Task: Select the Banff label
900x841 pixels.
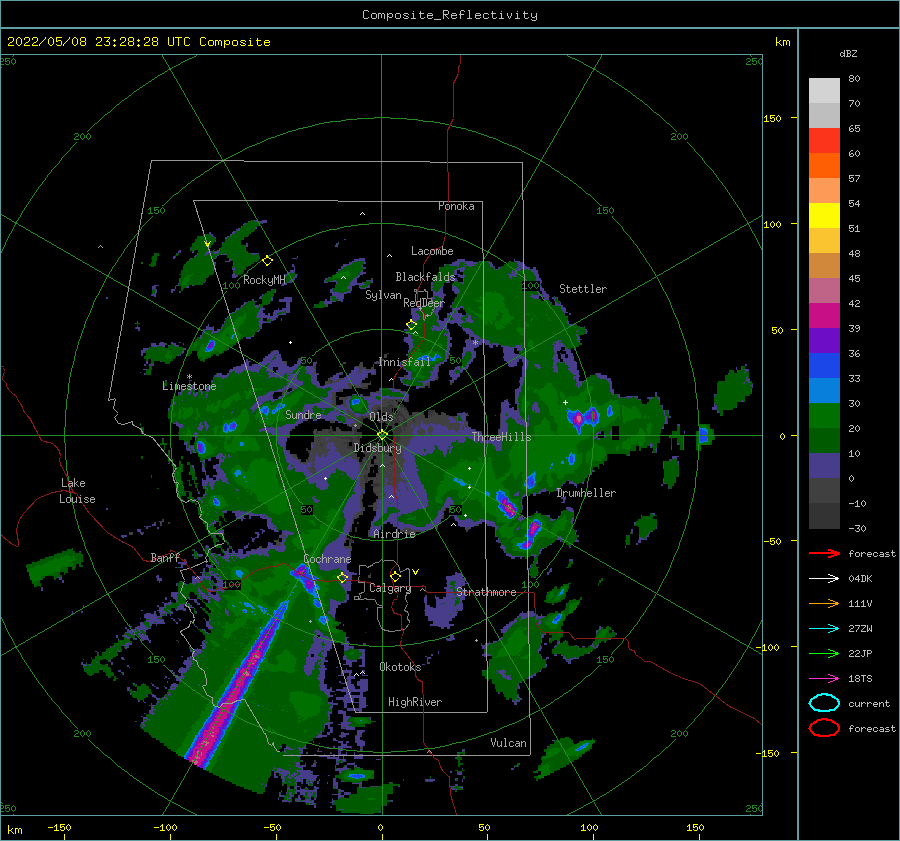Action: click(165, 558)
